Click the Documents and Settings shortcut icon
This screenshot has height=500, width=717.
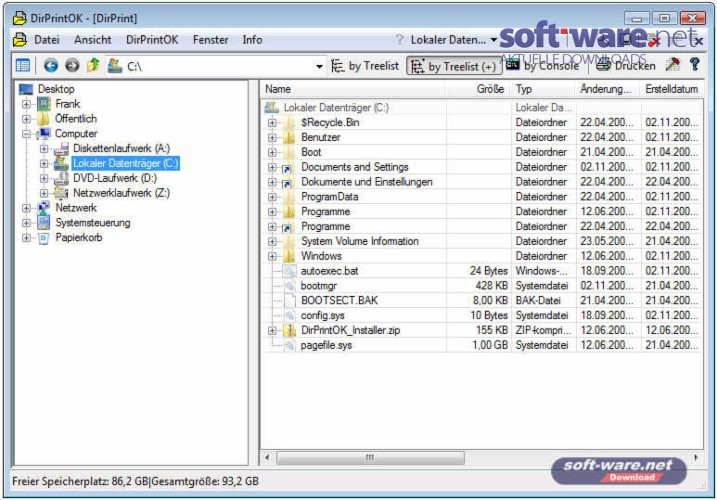coord(287,168)
